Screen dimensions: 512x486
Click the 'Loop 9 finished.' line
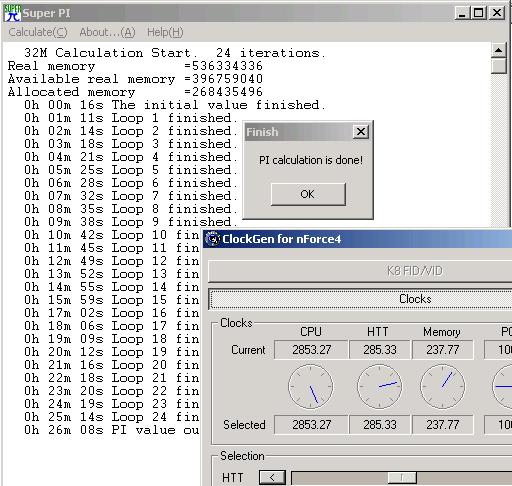tap(131, 222)
